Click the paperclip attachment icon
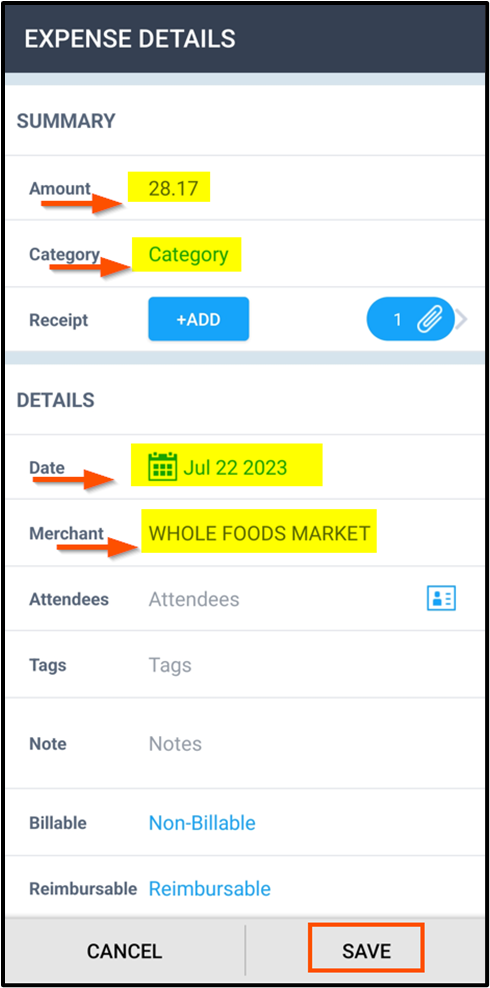This screenshot has width=490, height=988. click(428, 320)
